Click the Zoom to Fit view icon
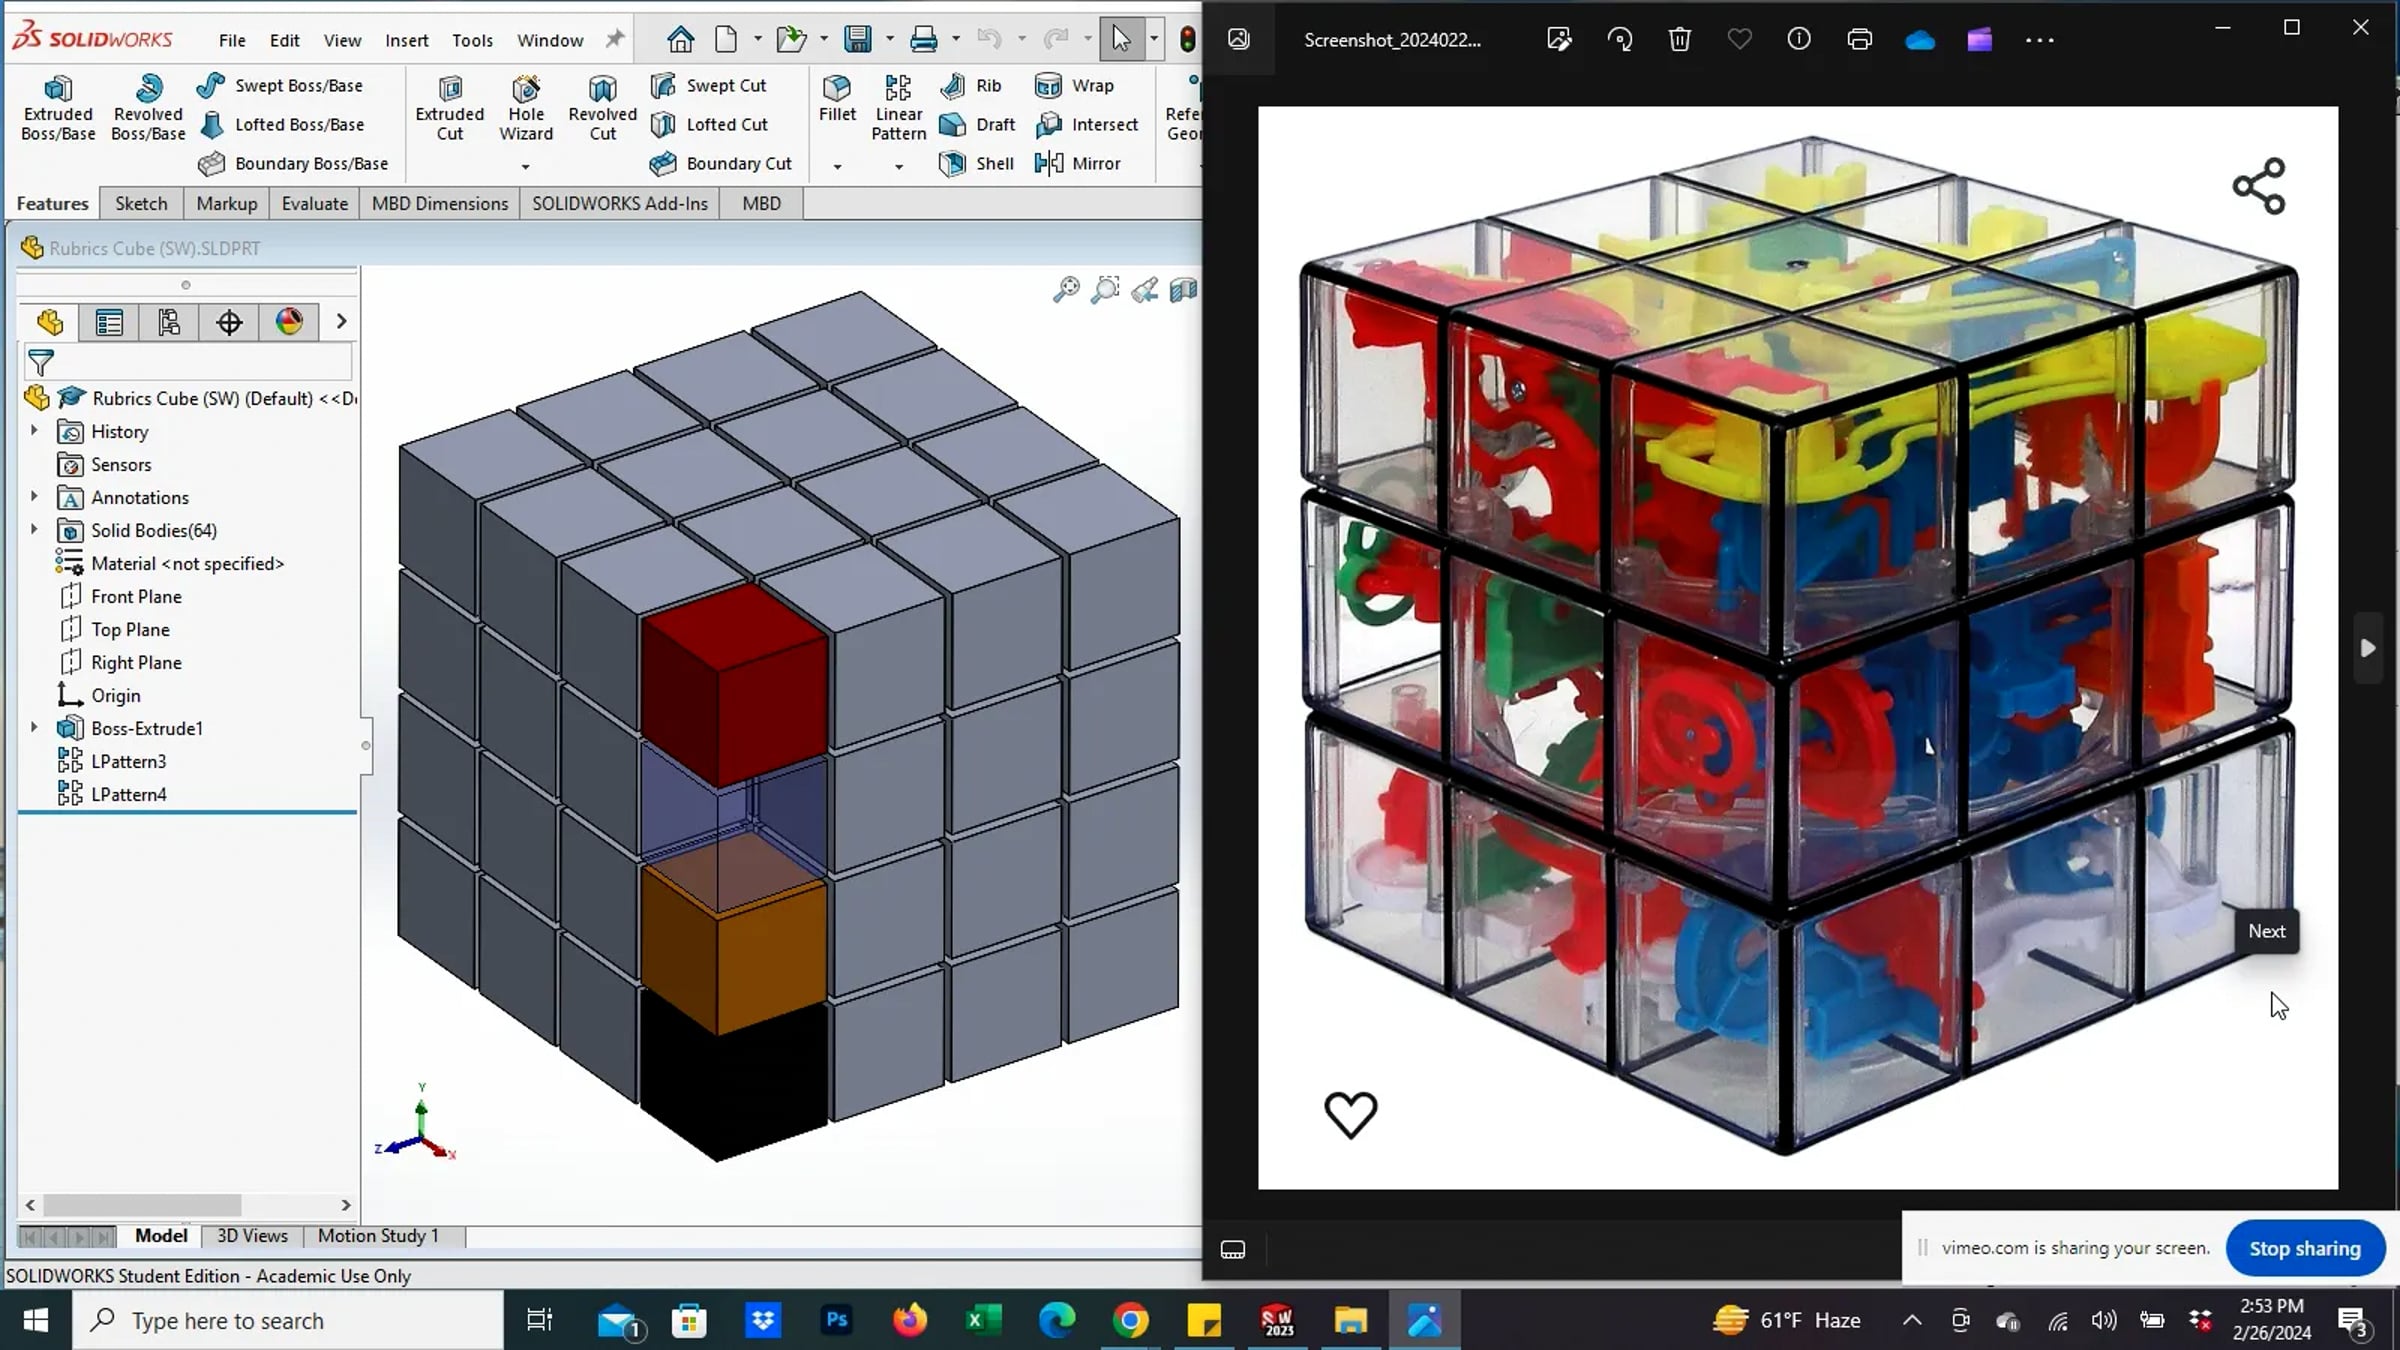This screenshot has height=1350, width=2400. [1066, 290]
